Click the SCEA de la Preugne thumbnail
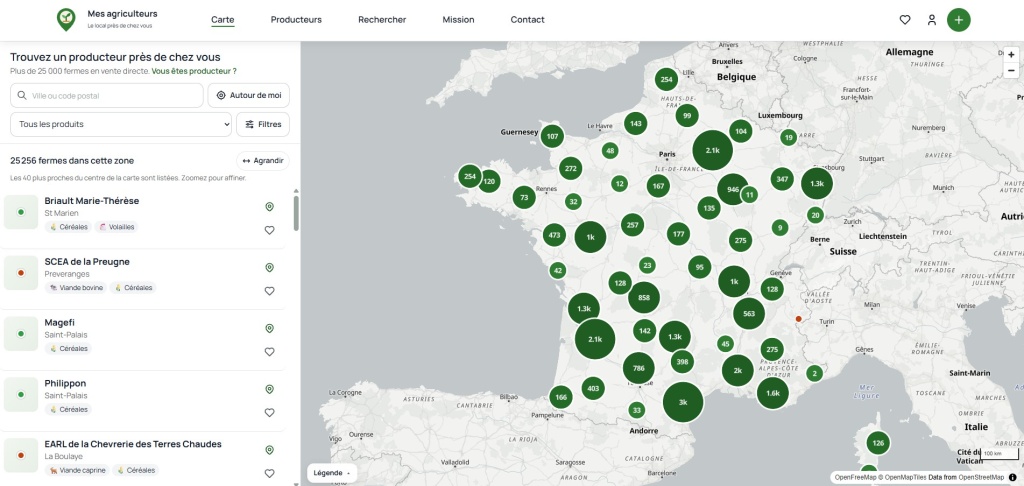Screen dimensions: 1024x486 click(21, 273)
